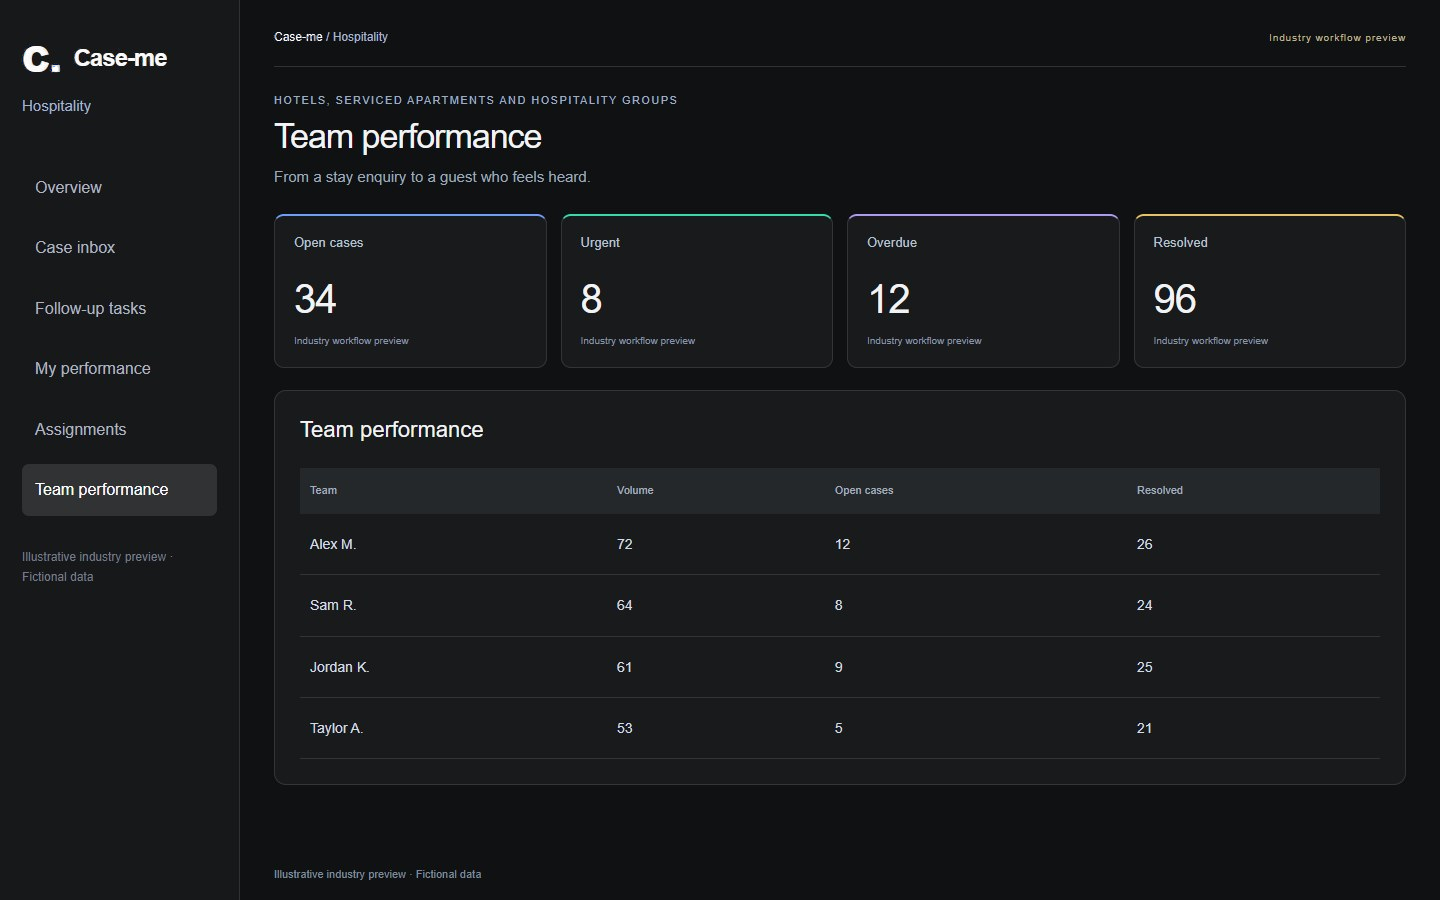This screenshot has width=1440, height=900.
Task: Select the Taylor A. row name
Action: coord(336,728)
